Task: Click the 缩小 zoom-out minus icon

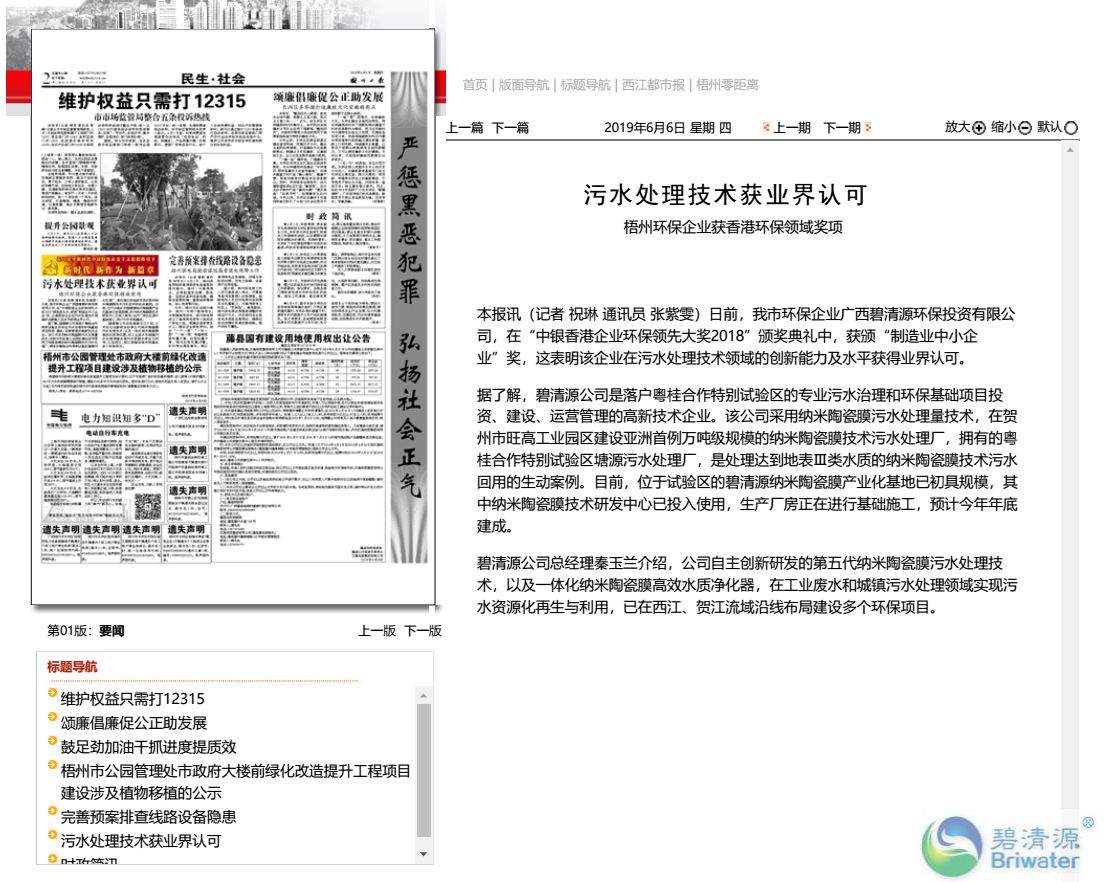Action: 1025,128
